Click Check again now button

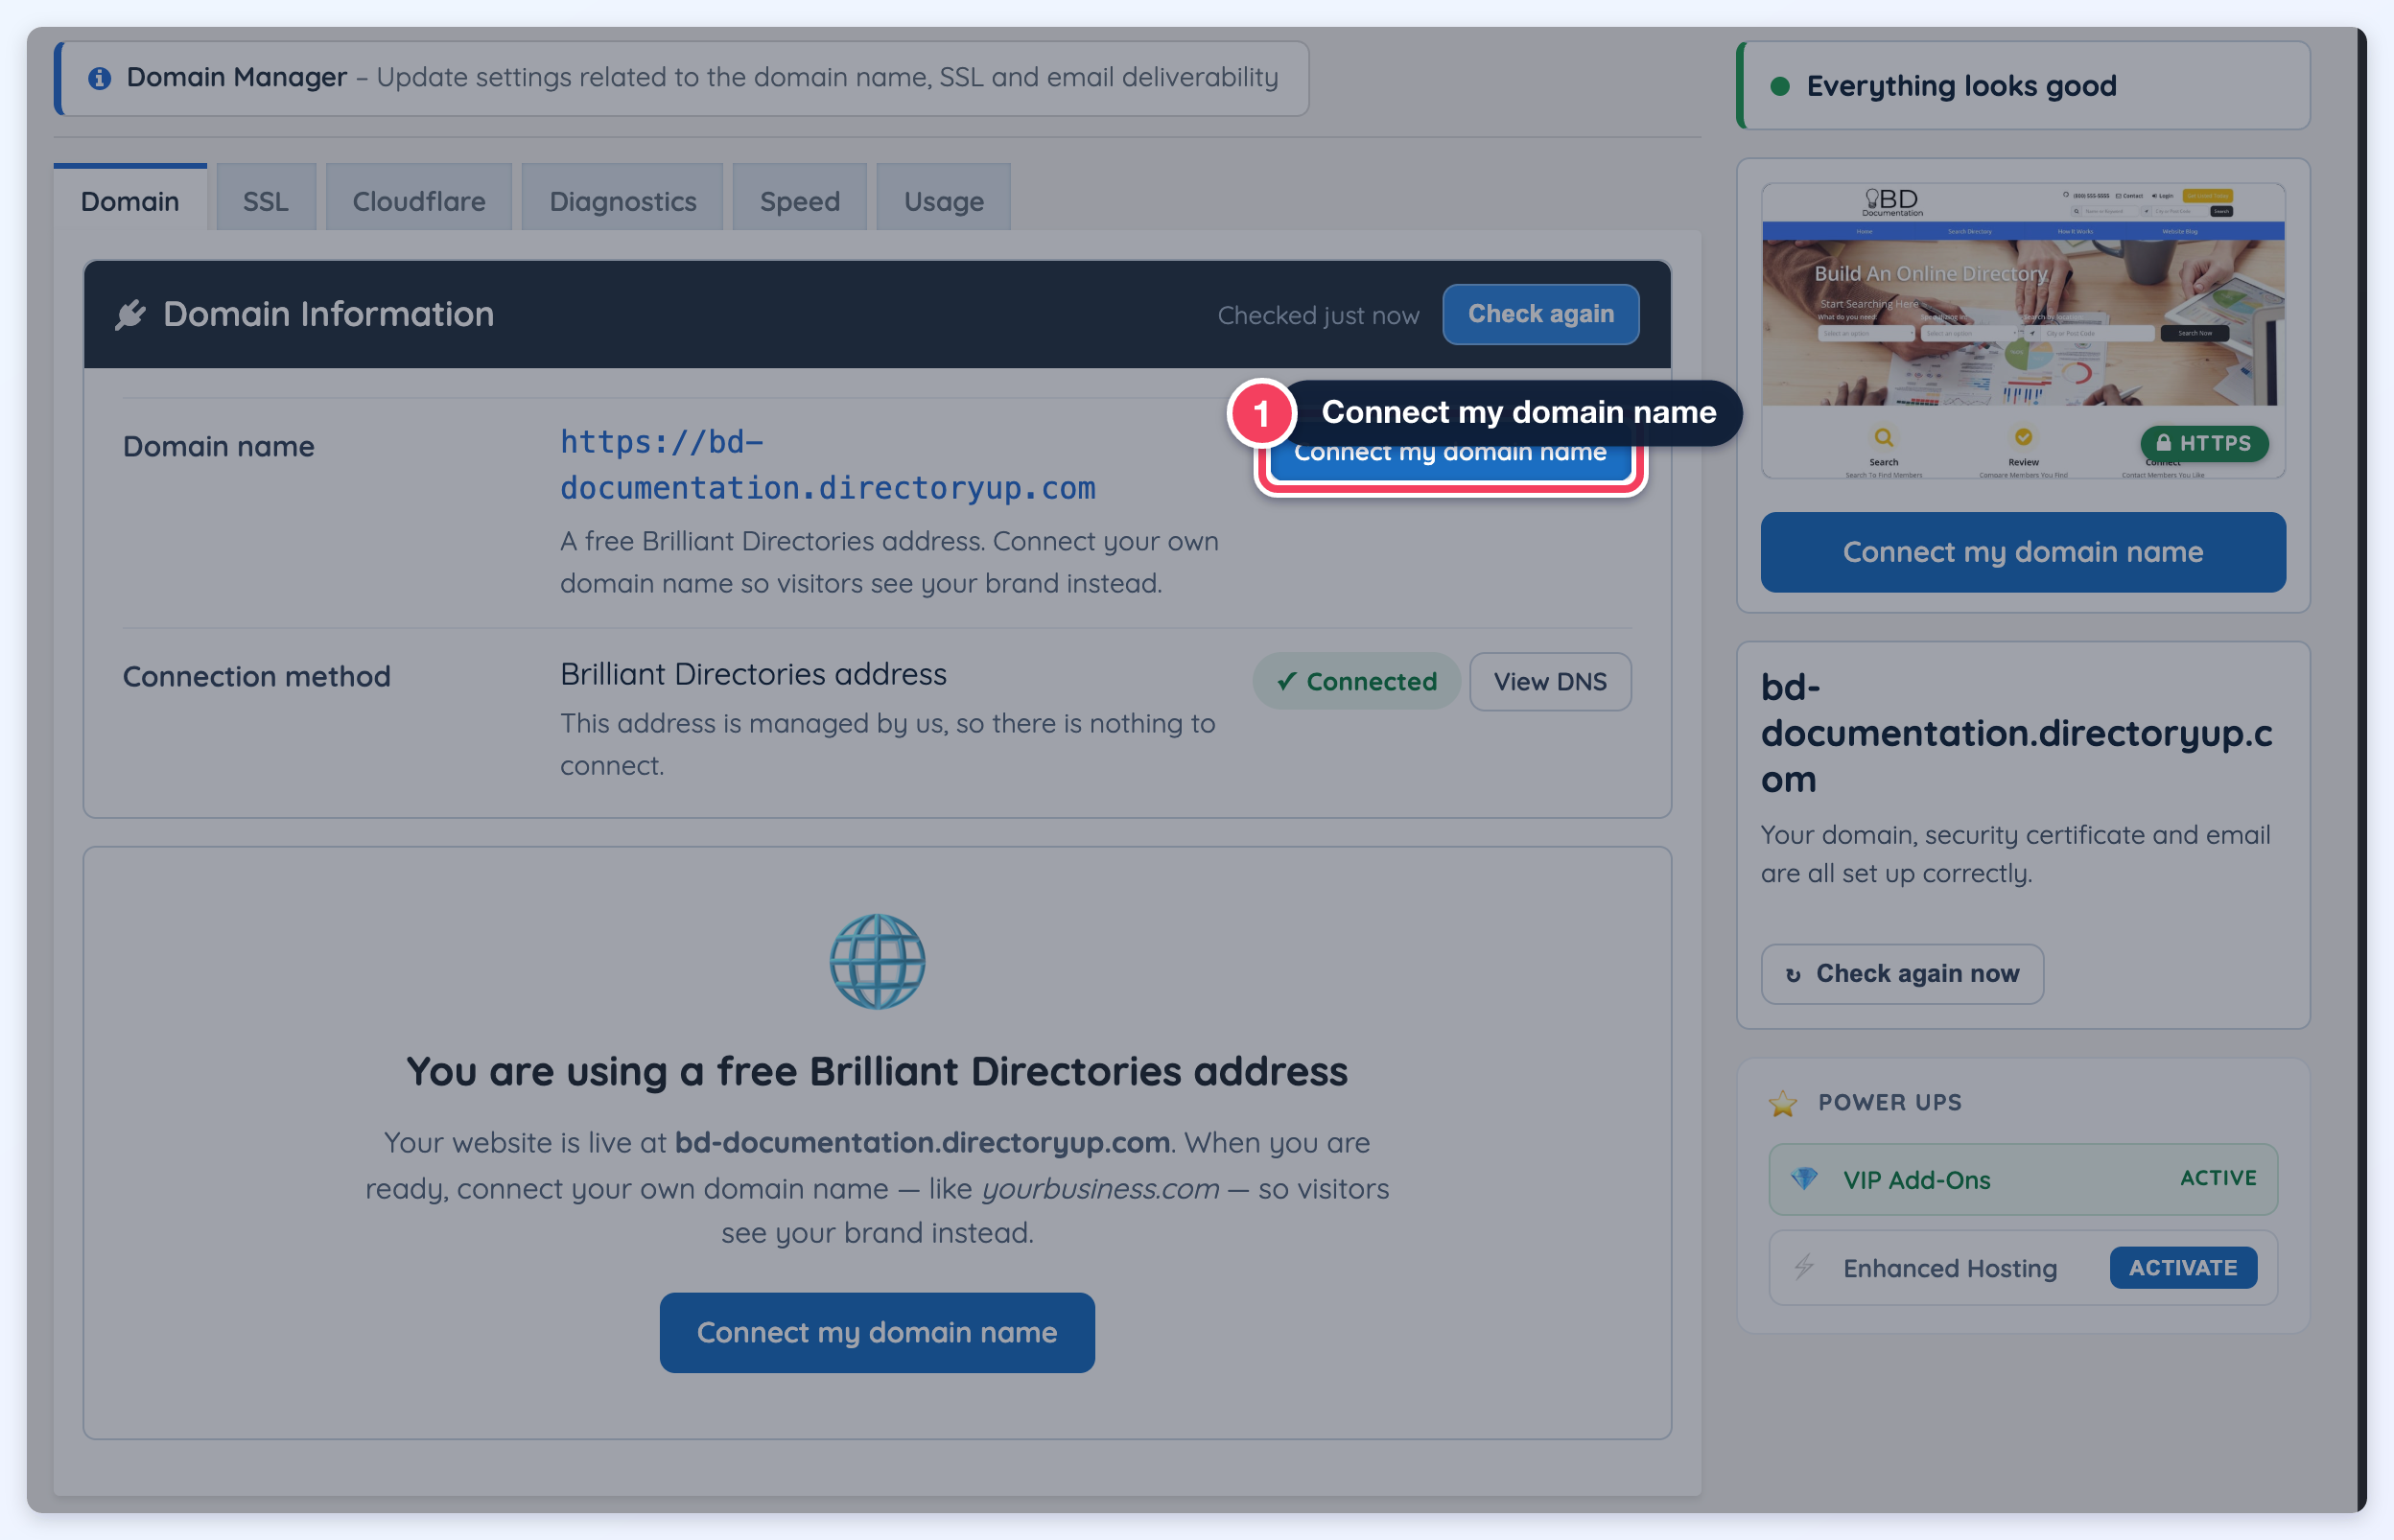(x=1902, y=974)
